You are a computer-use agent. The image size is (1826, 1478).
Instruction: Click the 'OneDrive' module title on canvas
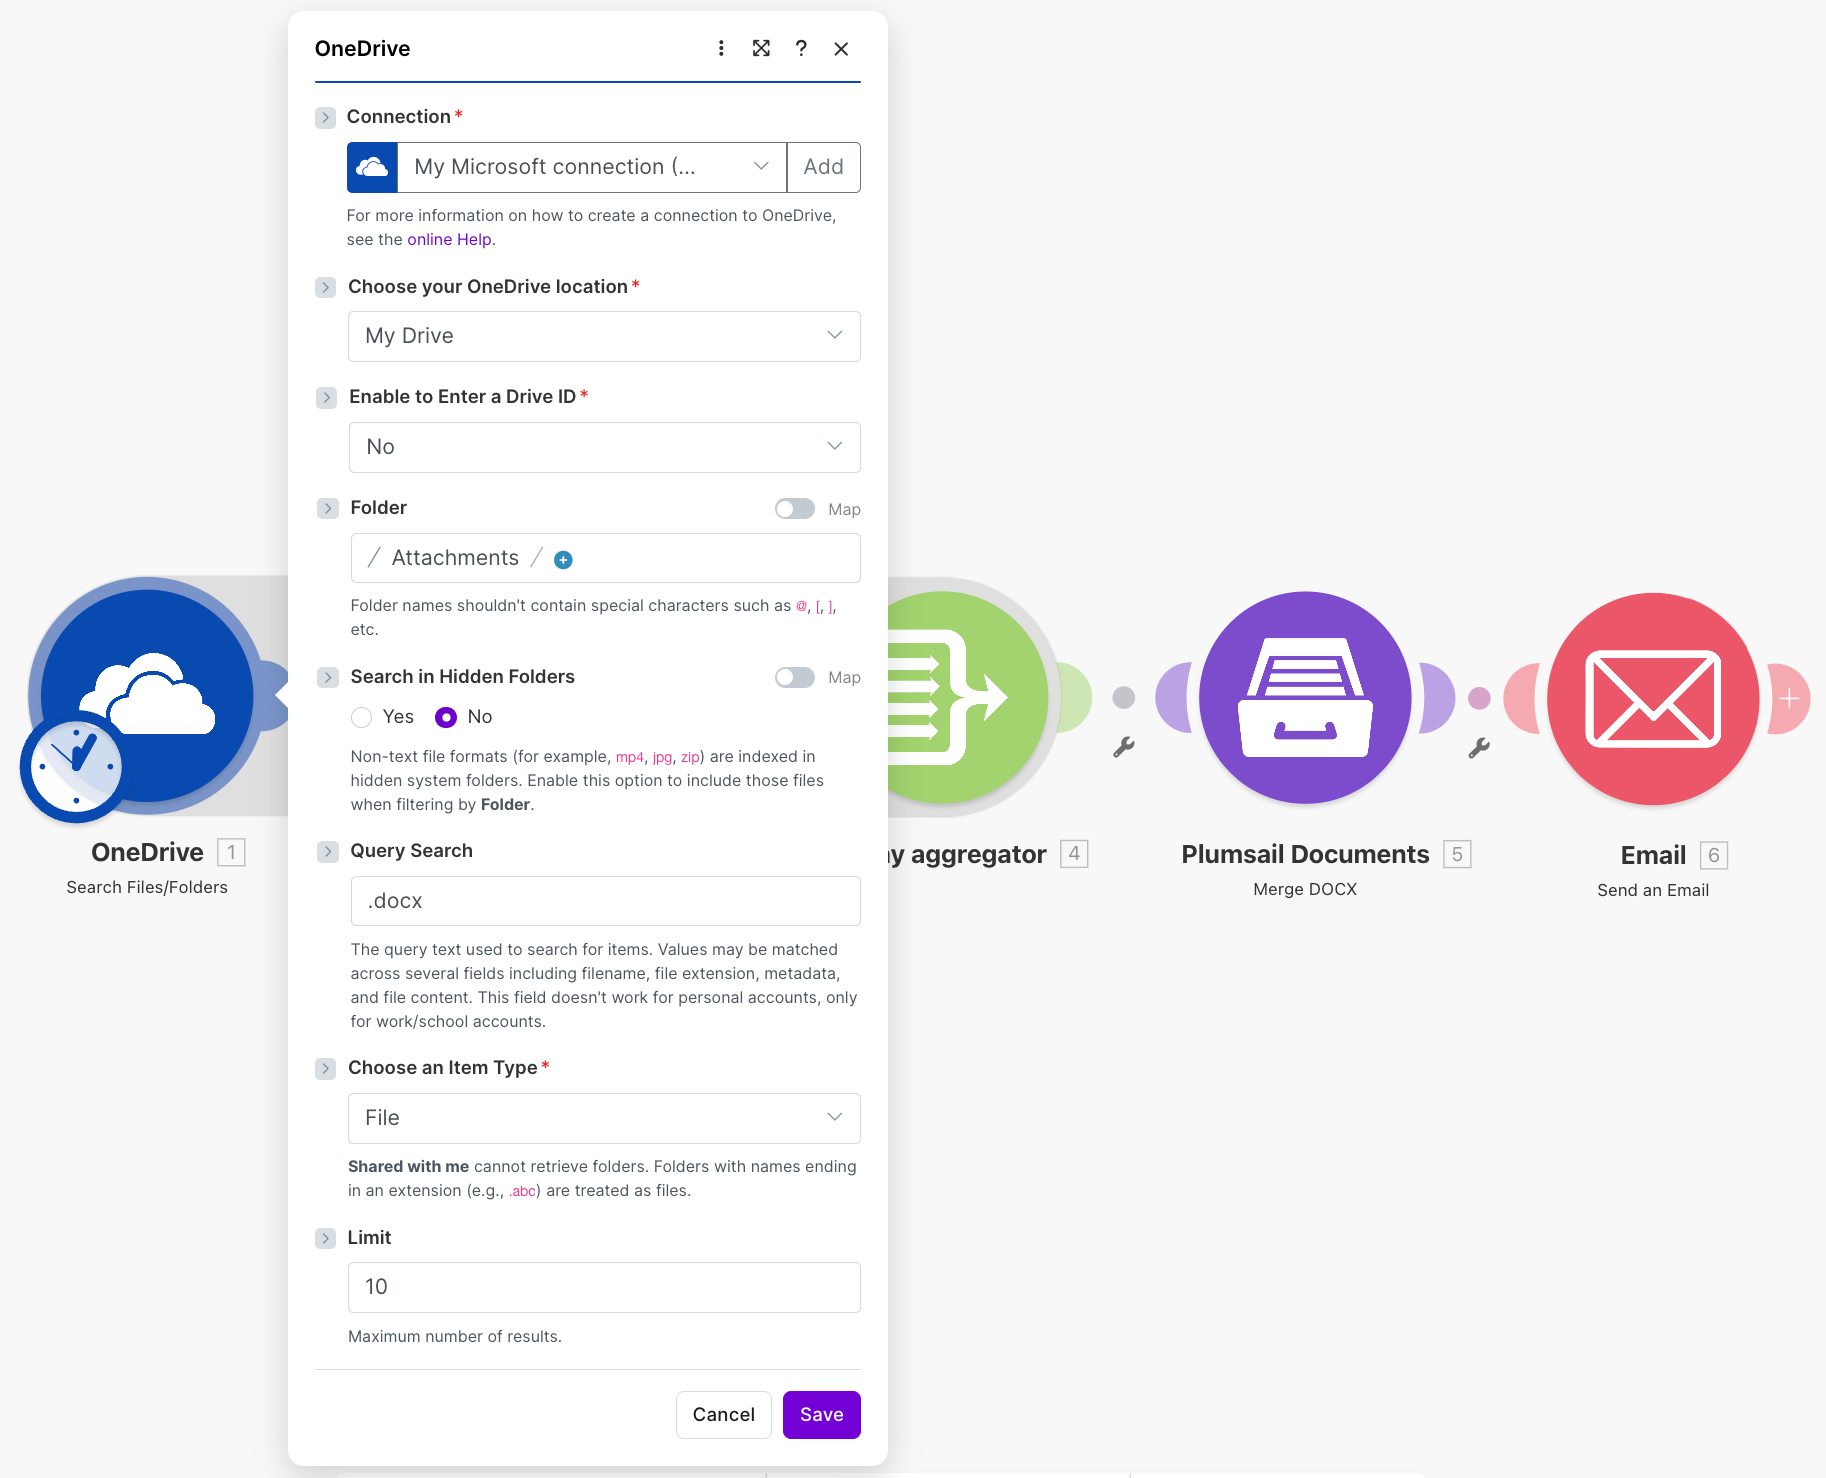(x=147, y=852)
